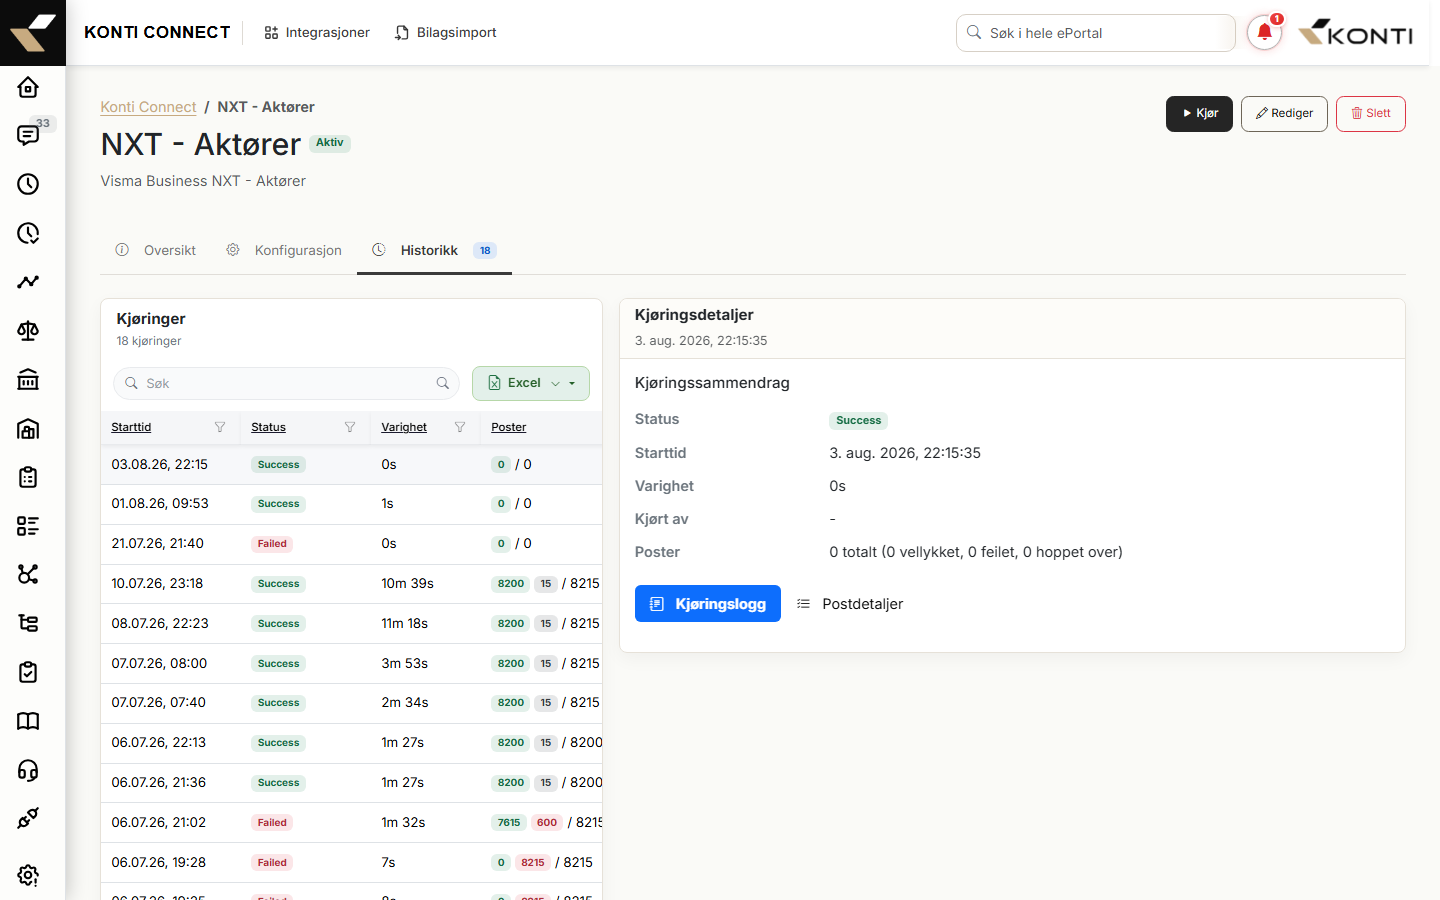The width and height of the screenshot is (1440, 900).
Task: Click the Rediger button
Action: click(1284, 114)
